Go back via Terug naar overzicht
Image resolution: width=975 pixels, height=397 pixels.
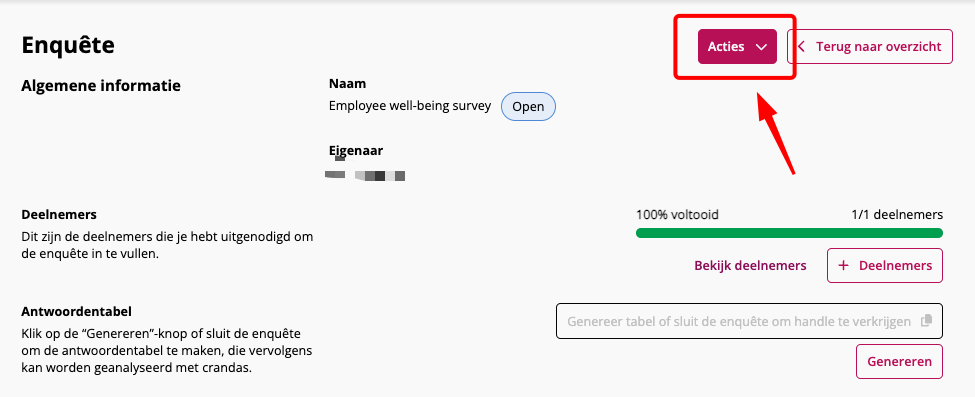pos(869,47)
